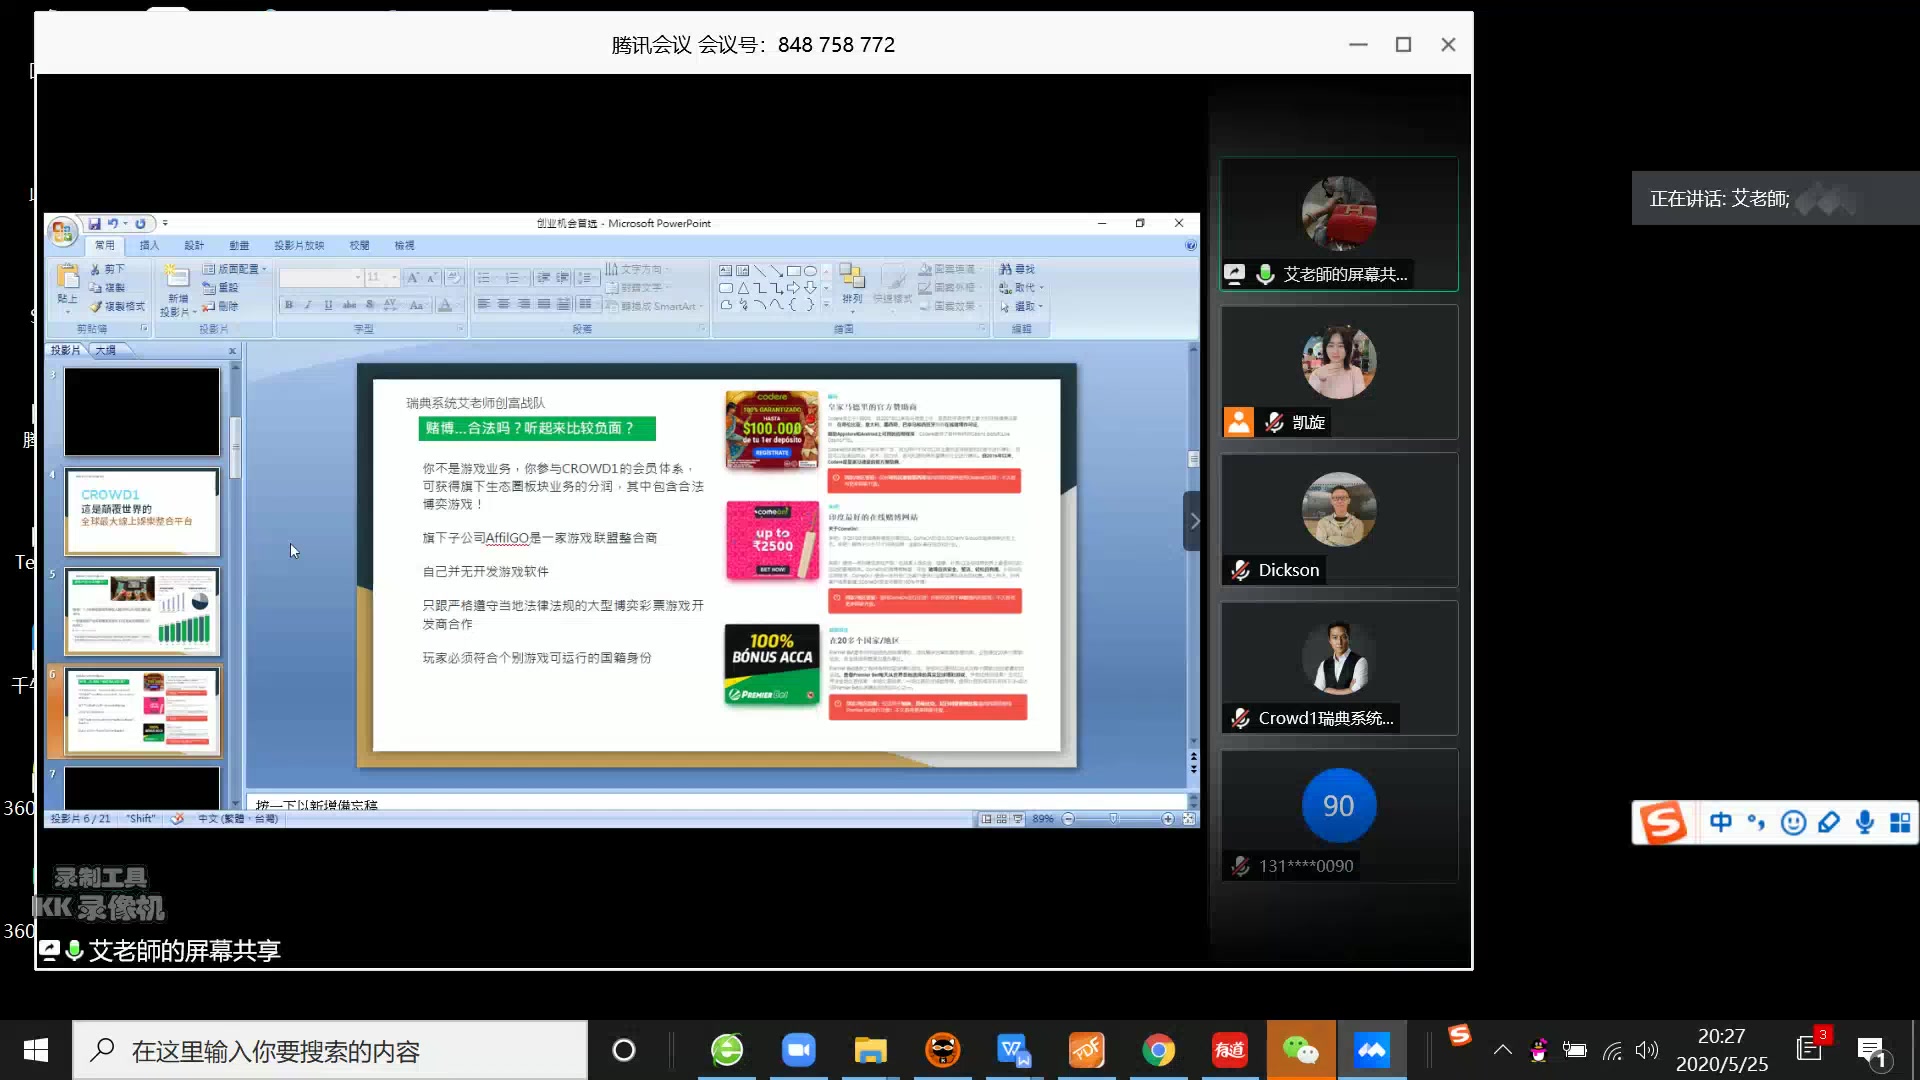Image resolution: width=1920 pixels, height=1080 pixels.
Task: Select slide 5 thumbnail with bar chart
Action: [142, 611]
